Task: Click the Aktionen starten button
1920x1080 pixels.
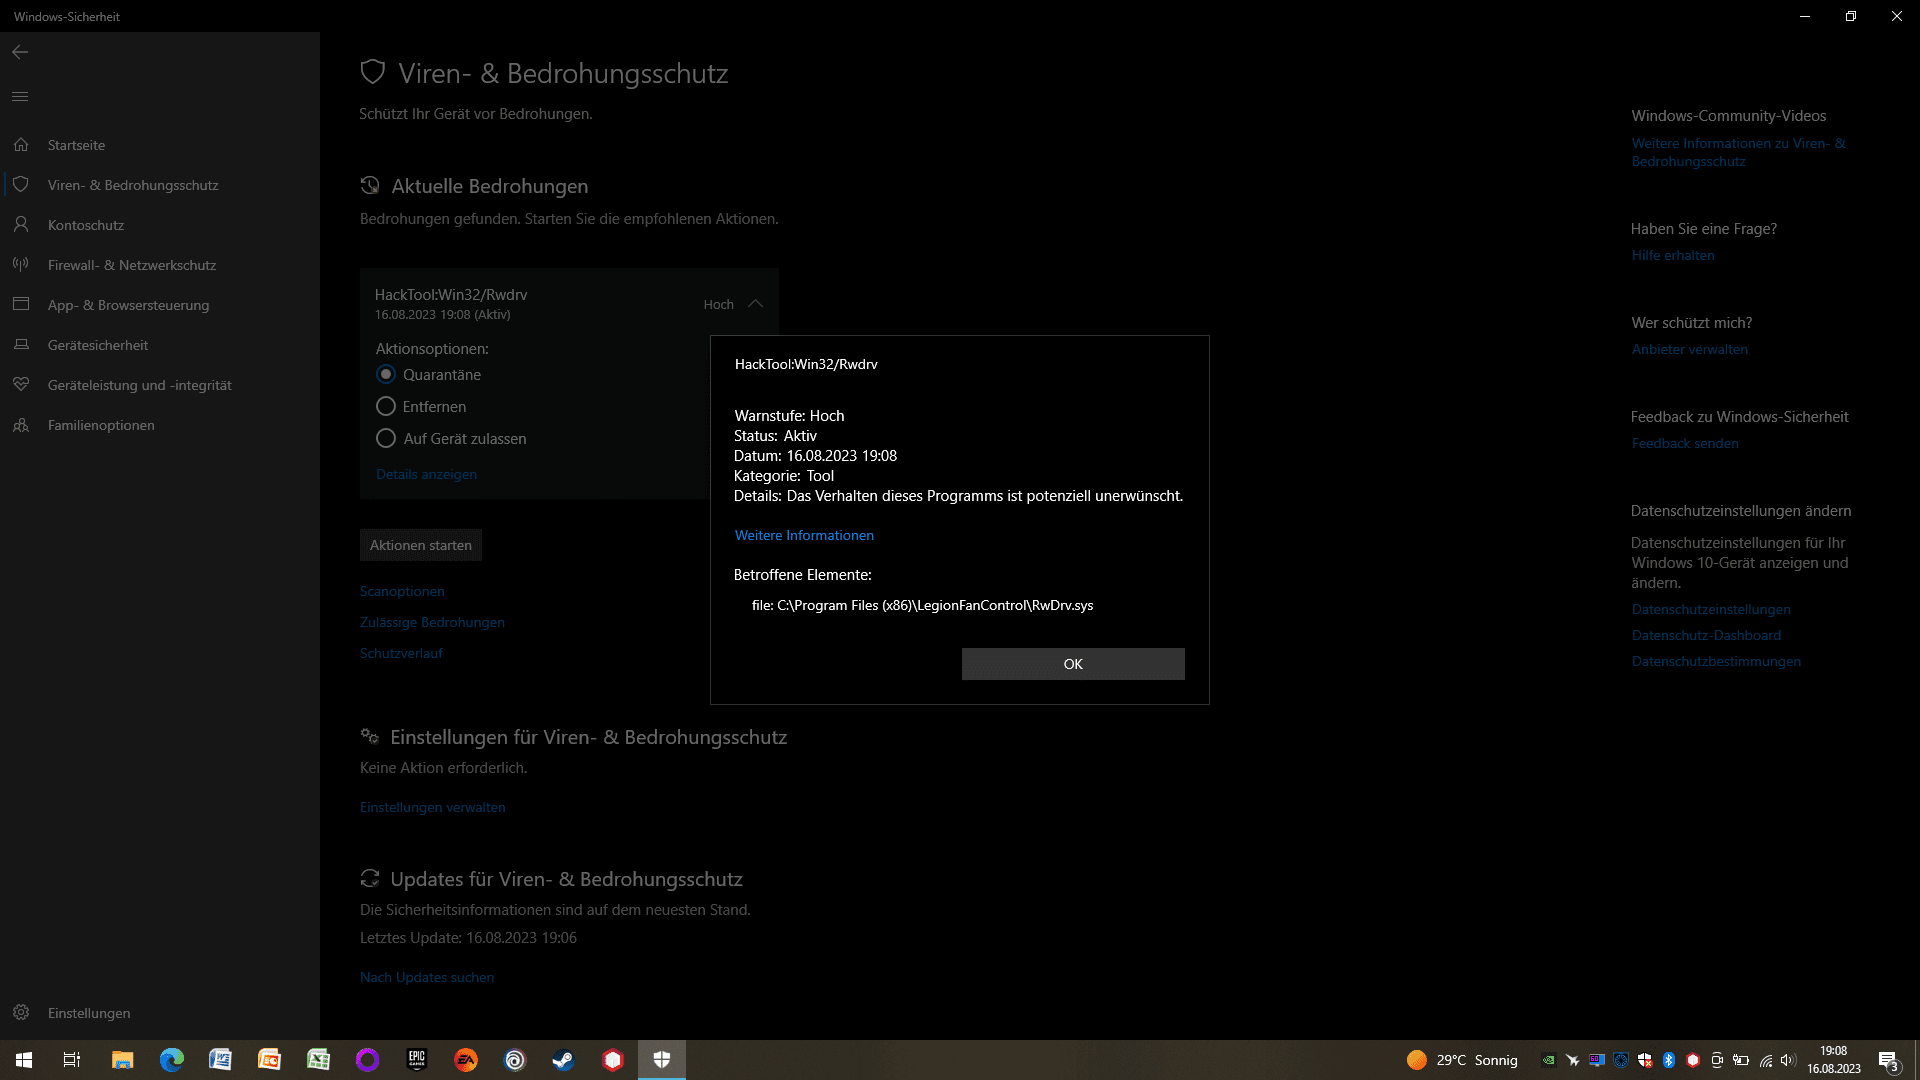Action: pyautogui.click(x=421, y=545)
